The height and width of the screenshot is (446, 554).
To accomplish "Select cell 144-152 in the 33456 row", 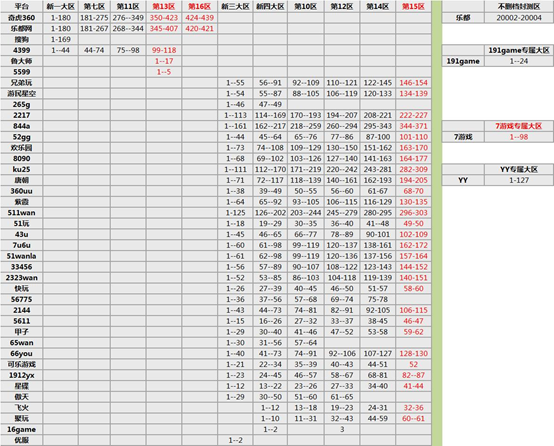I will pos(413,267).
